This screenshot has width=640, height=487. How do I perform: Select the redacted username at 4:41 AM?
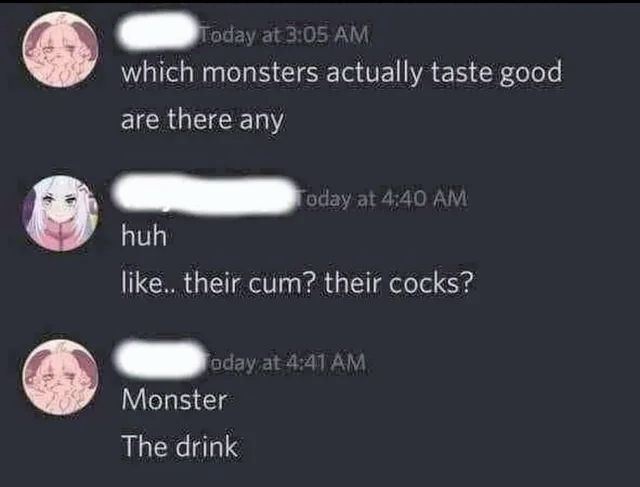tap(161, 359)
